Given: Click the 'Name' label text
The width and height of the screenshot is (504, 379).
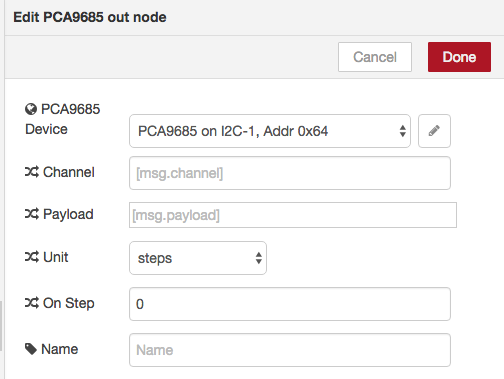Looking at the screenshot, I should coord(60,349).
